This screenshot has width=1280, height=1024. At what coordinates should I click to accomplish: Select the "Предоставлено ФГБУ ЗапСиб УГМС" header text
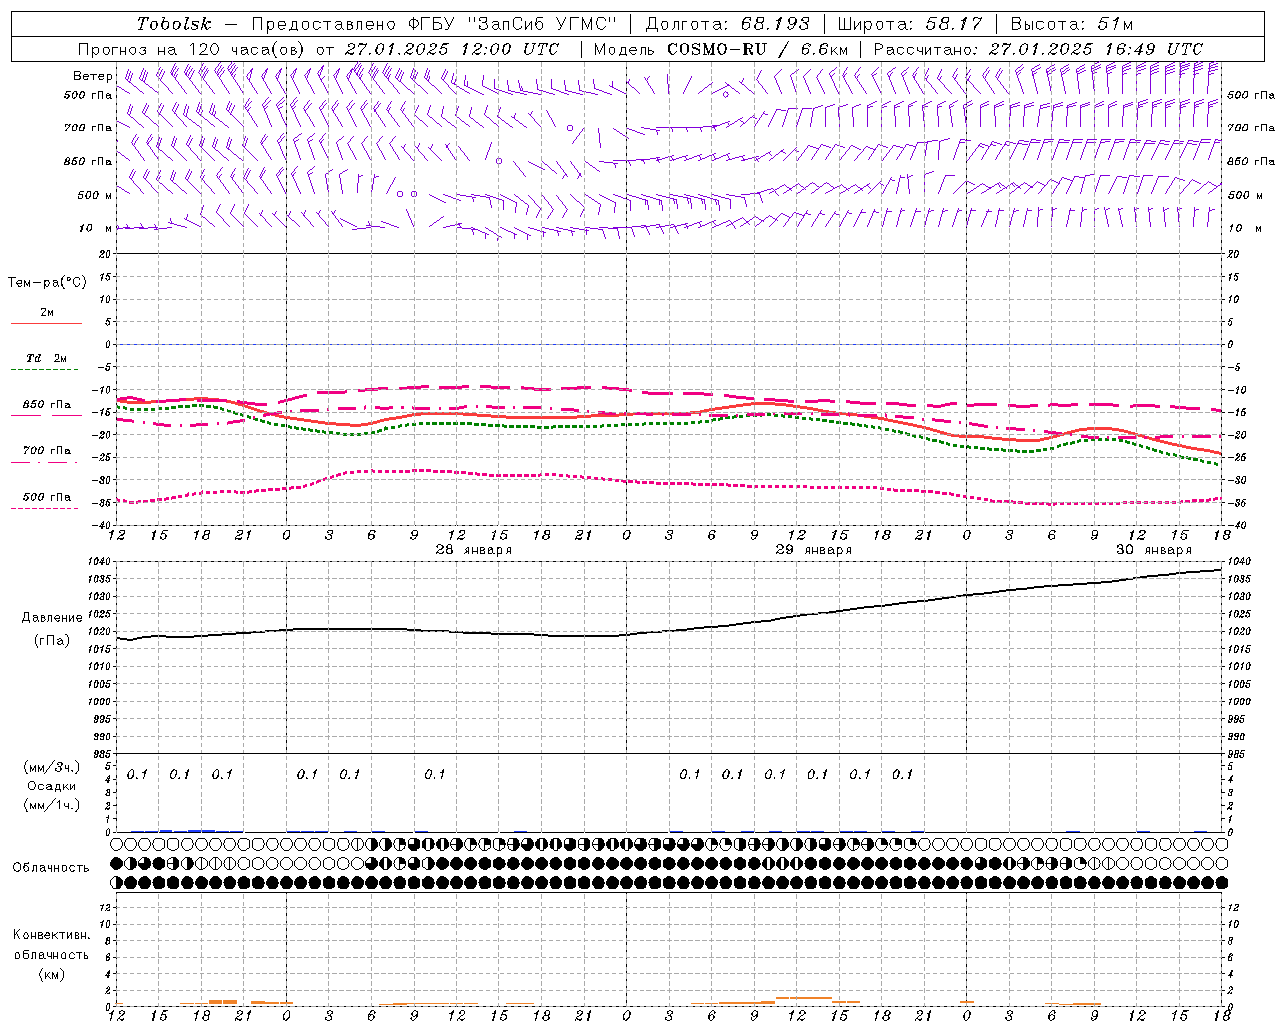[435, 24]
